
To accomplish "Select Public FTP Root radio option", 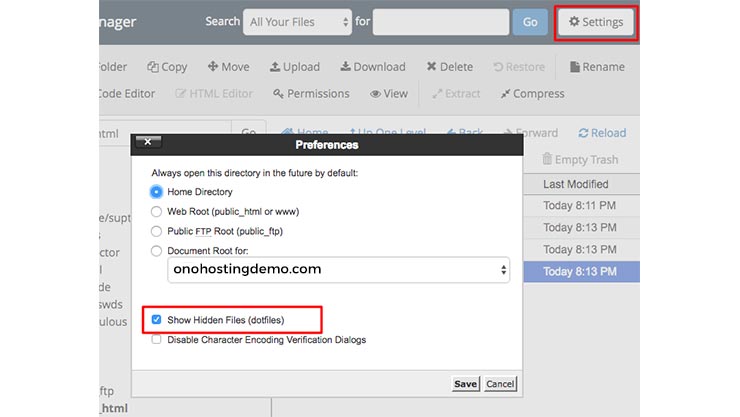I will click(x=156, y=231).
